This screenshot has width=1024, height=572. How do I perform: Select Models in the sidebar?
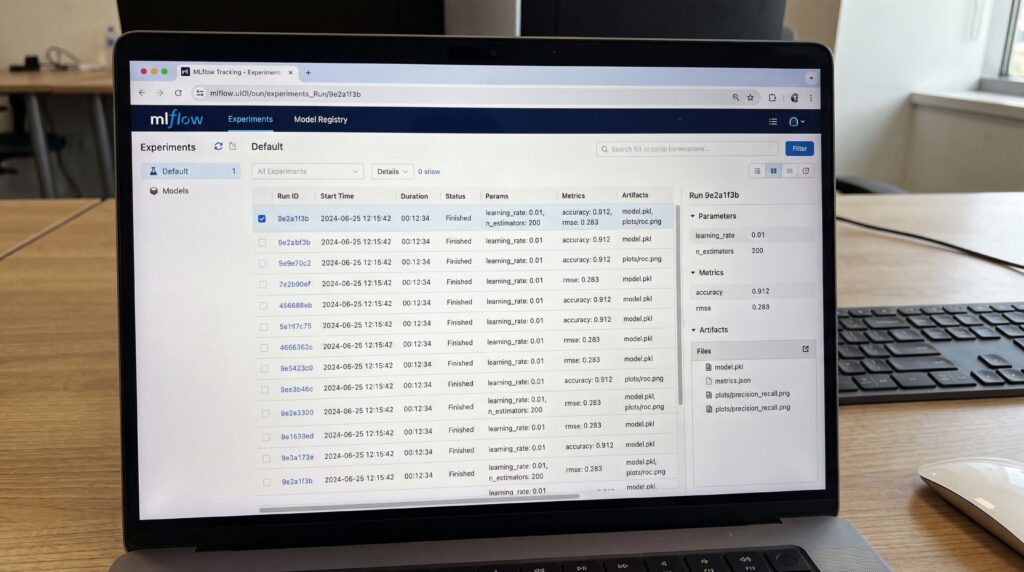click(x=175, y=191)
